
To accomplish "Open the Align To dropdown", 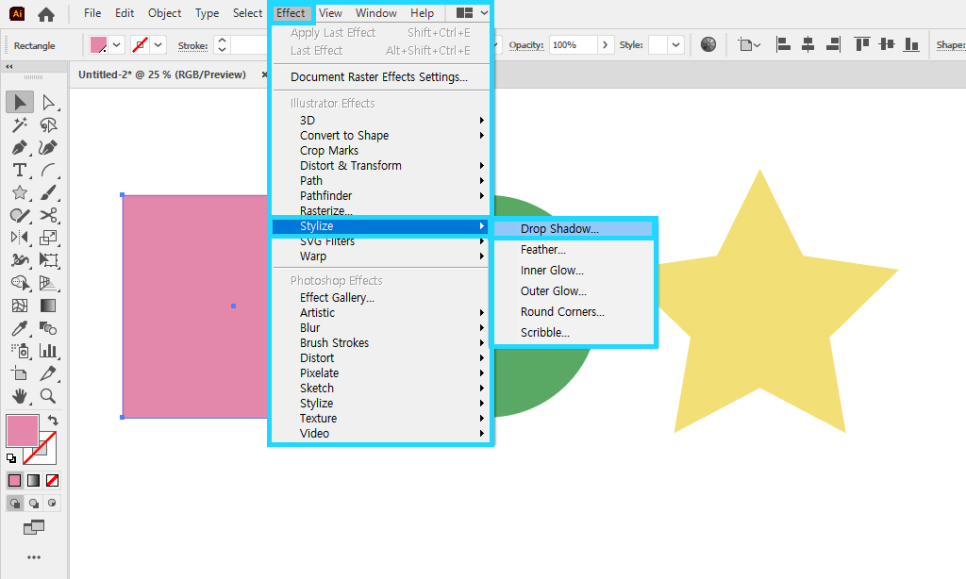I will [x=749, y=45].
